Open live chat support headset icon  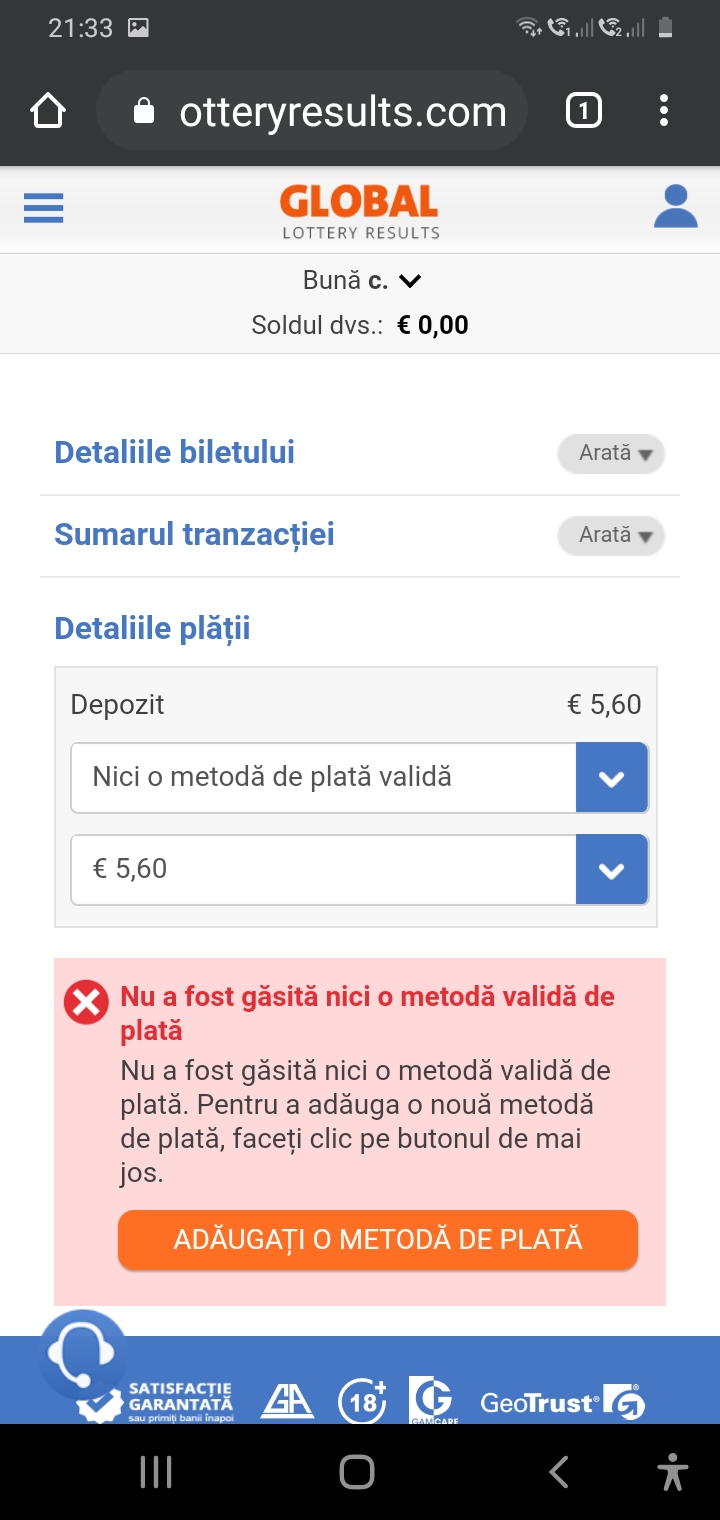(x=82, y=1353)
